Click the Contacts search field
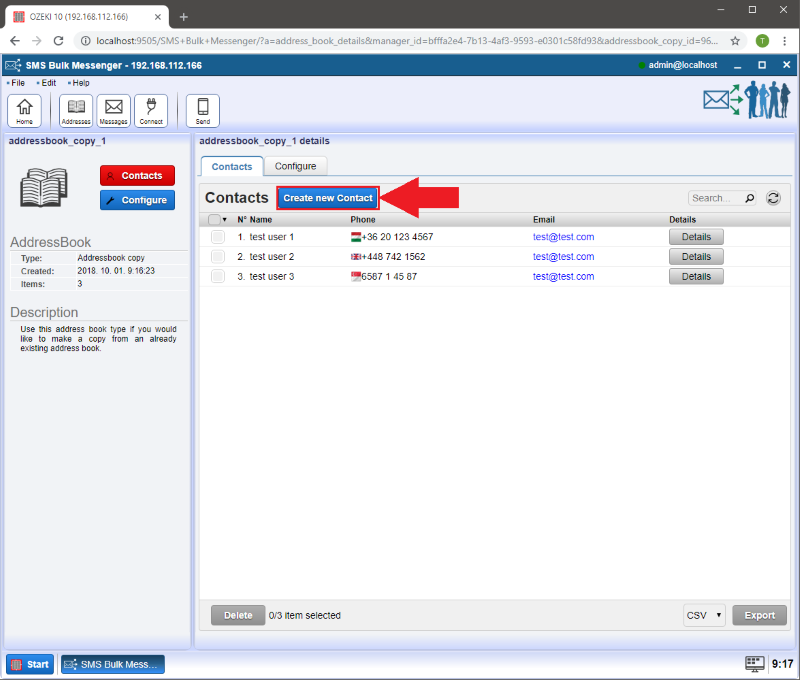 point(715,198)
